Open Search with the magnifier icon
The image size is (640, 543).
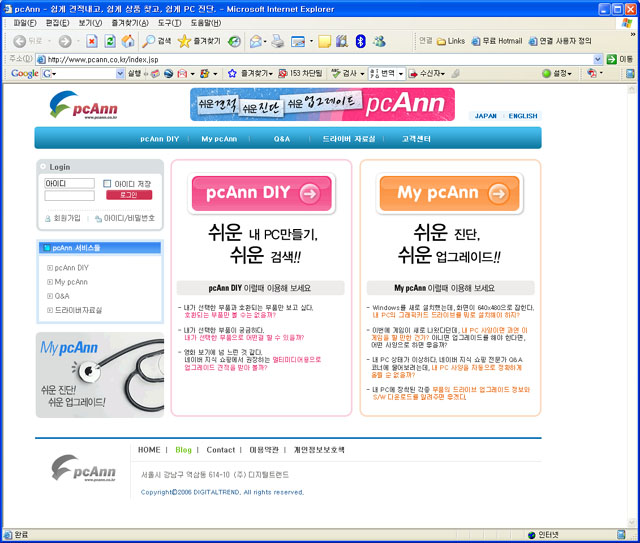(x=157, y=41)
